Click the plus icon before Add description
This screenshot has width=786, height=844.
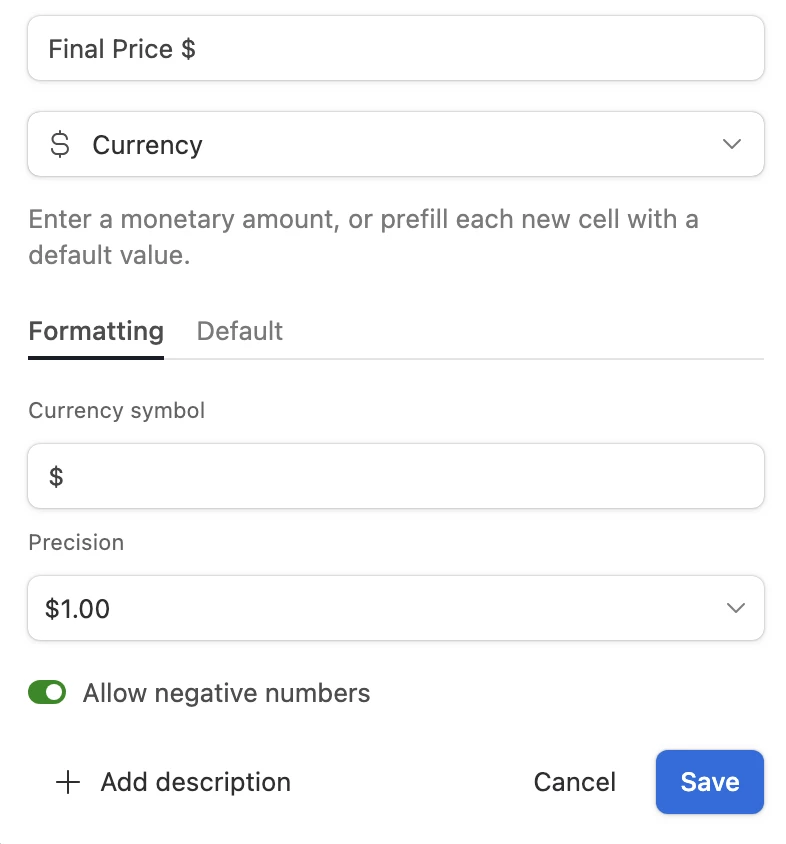click(67, 782)
